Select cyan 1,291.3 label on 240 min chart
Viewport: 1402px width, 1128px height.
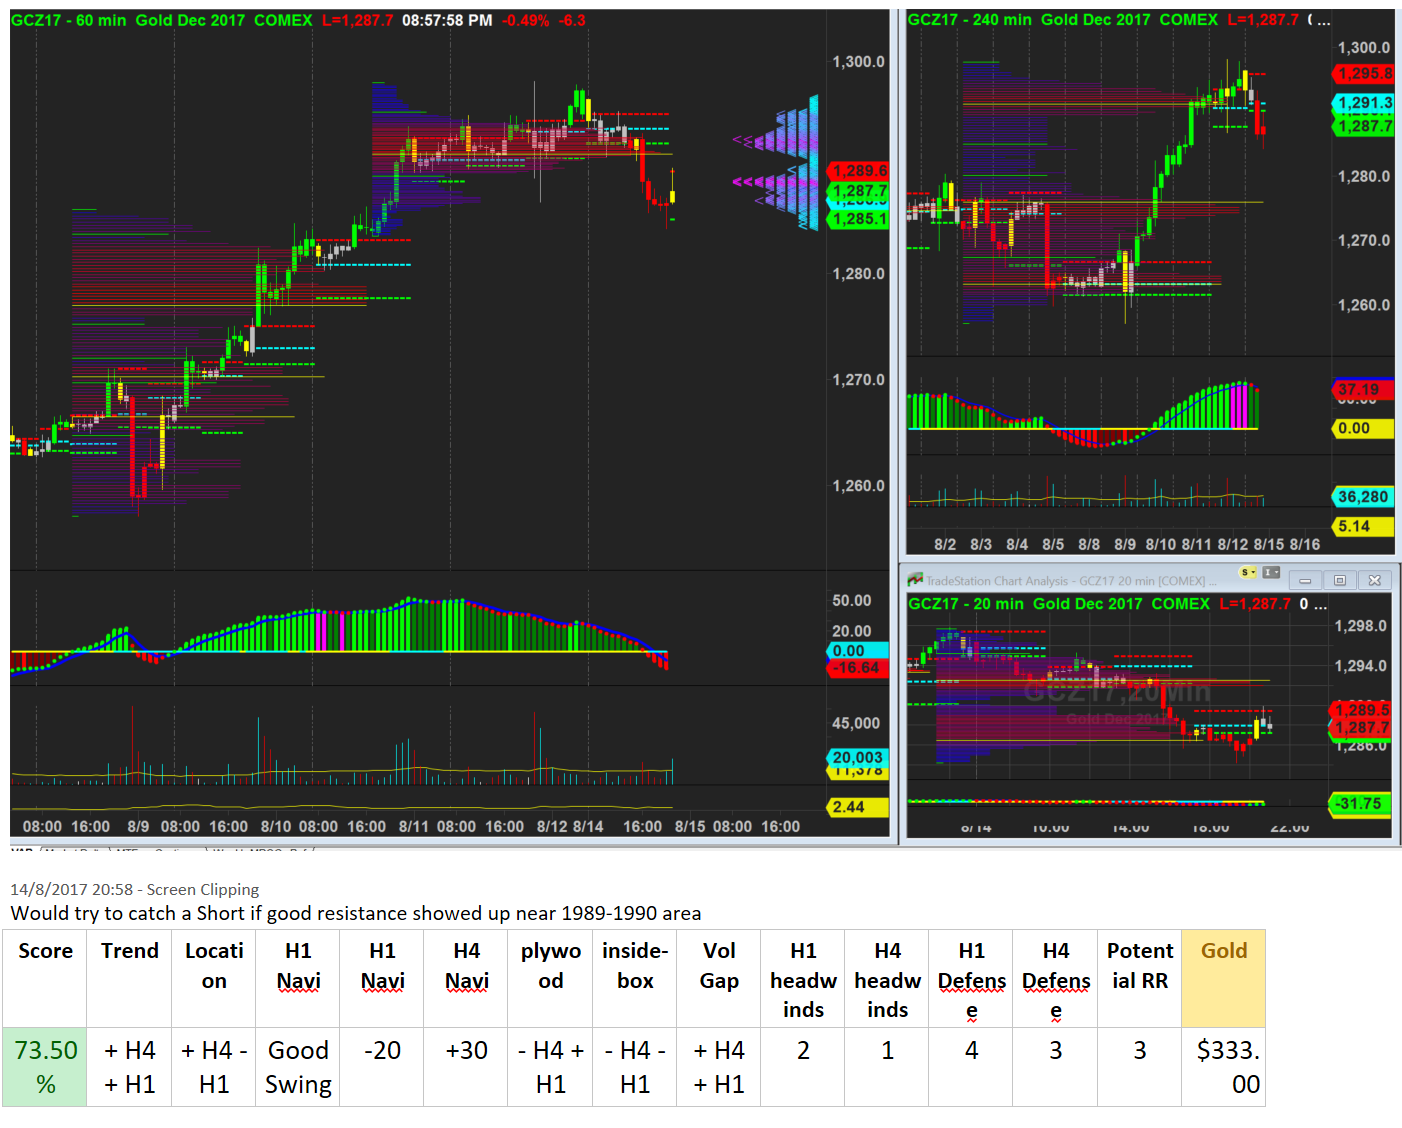coord(1363,103)
